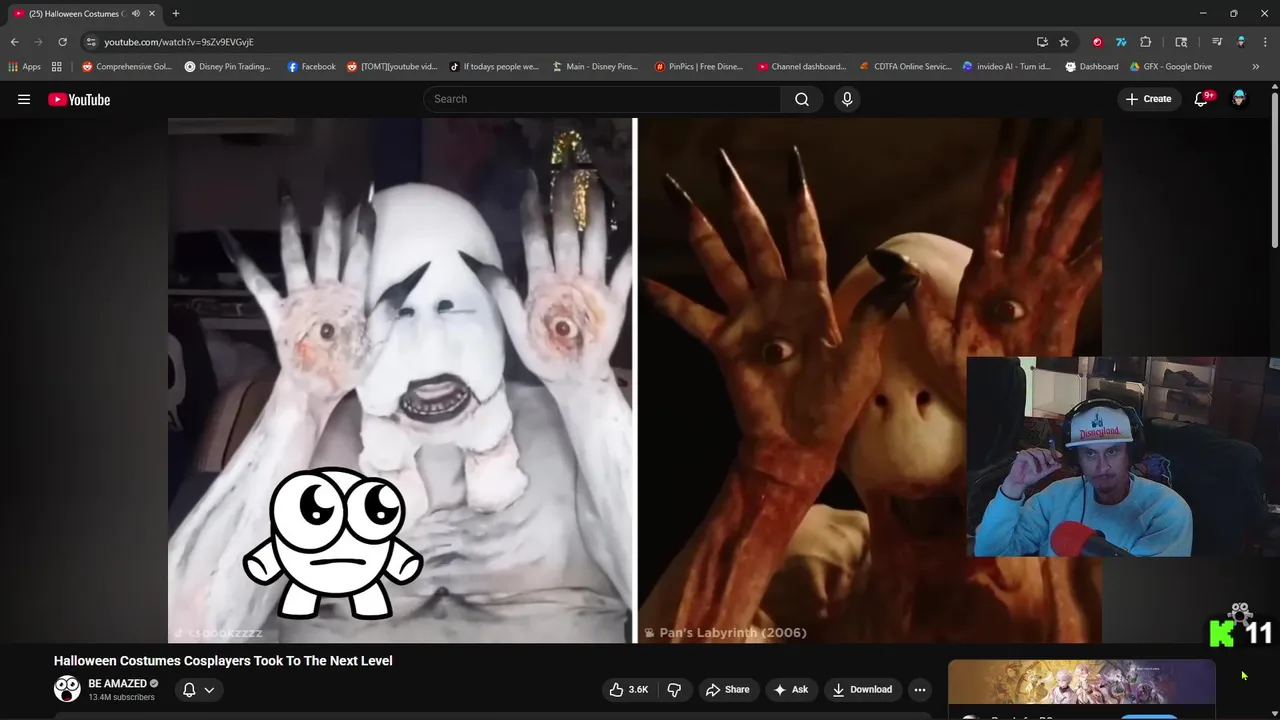
Task: Open PinPics Free Disney bookmark
Action: point(699,67)
